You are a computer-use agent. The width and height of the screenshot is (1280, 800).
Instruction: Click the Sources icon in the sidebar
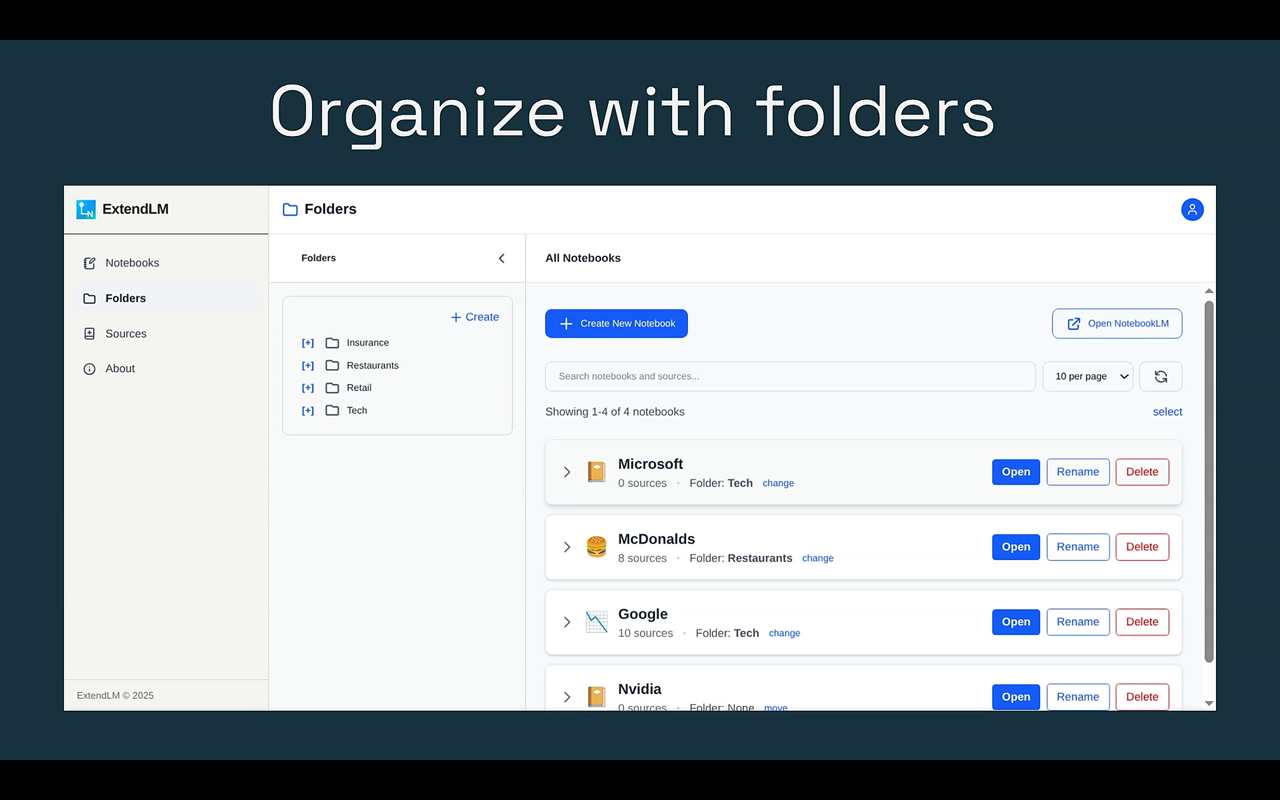tap(89, 333)
